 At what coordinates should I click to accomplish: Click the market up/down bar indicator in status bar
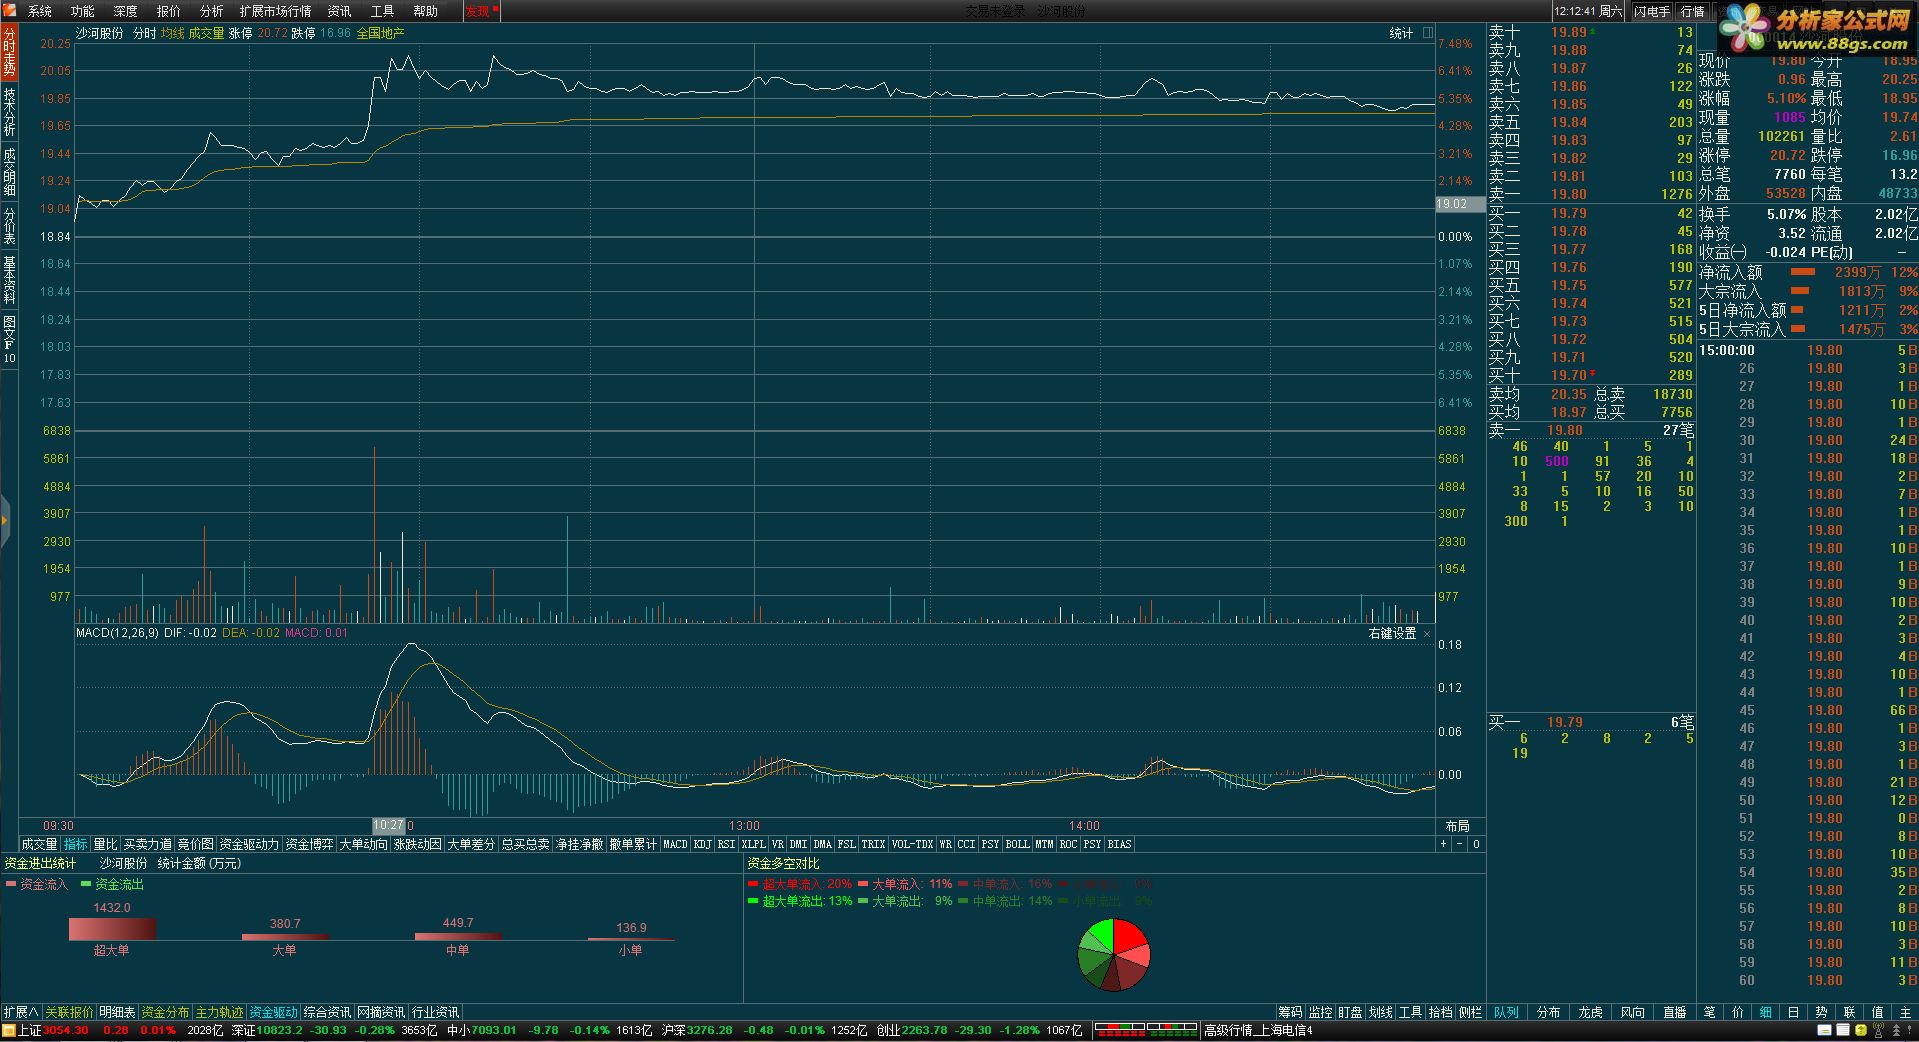[x=1145, y=1029]
